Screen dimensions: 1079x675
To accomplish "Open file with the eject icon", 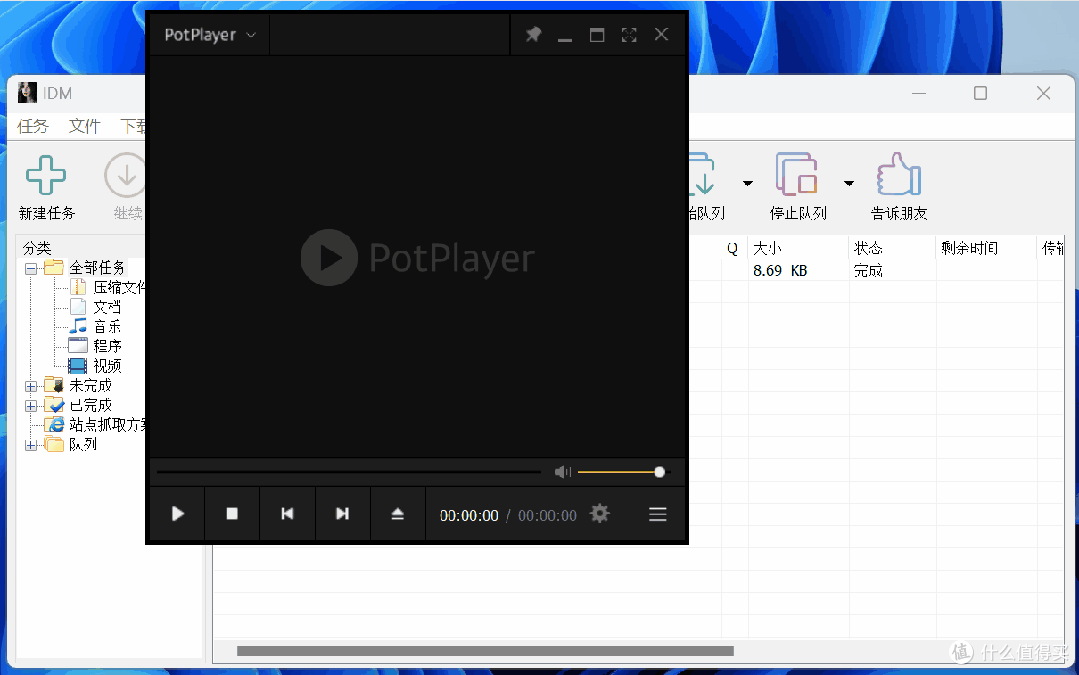I will tap(398, 514).
